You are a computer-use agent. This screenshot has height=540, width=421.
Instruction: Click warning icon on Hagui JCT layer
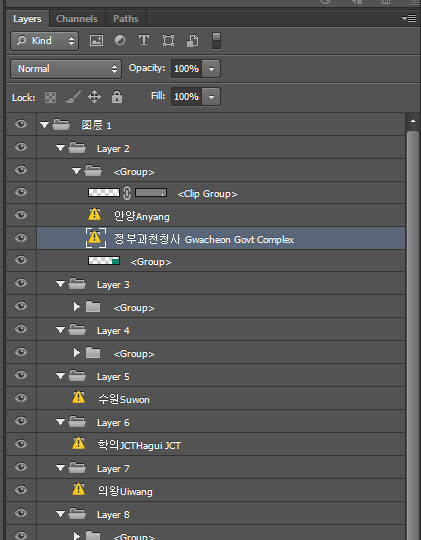coord(79,443)
